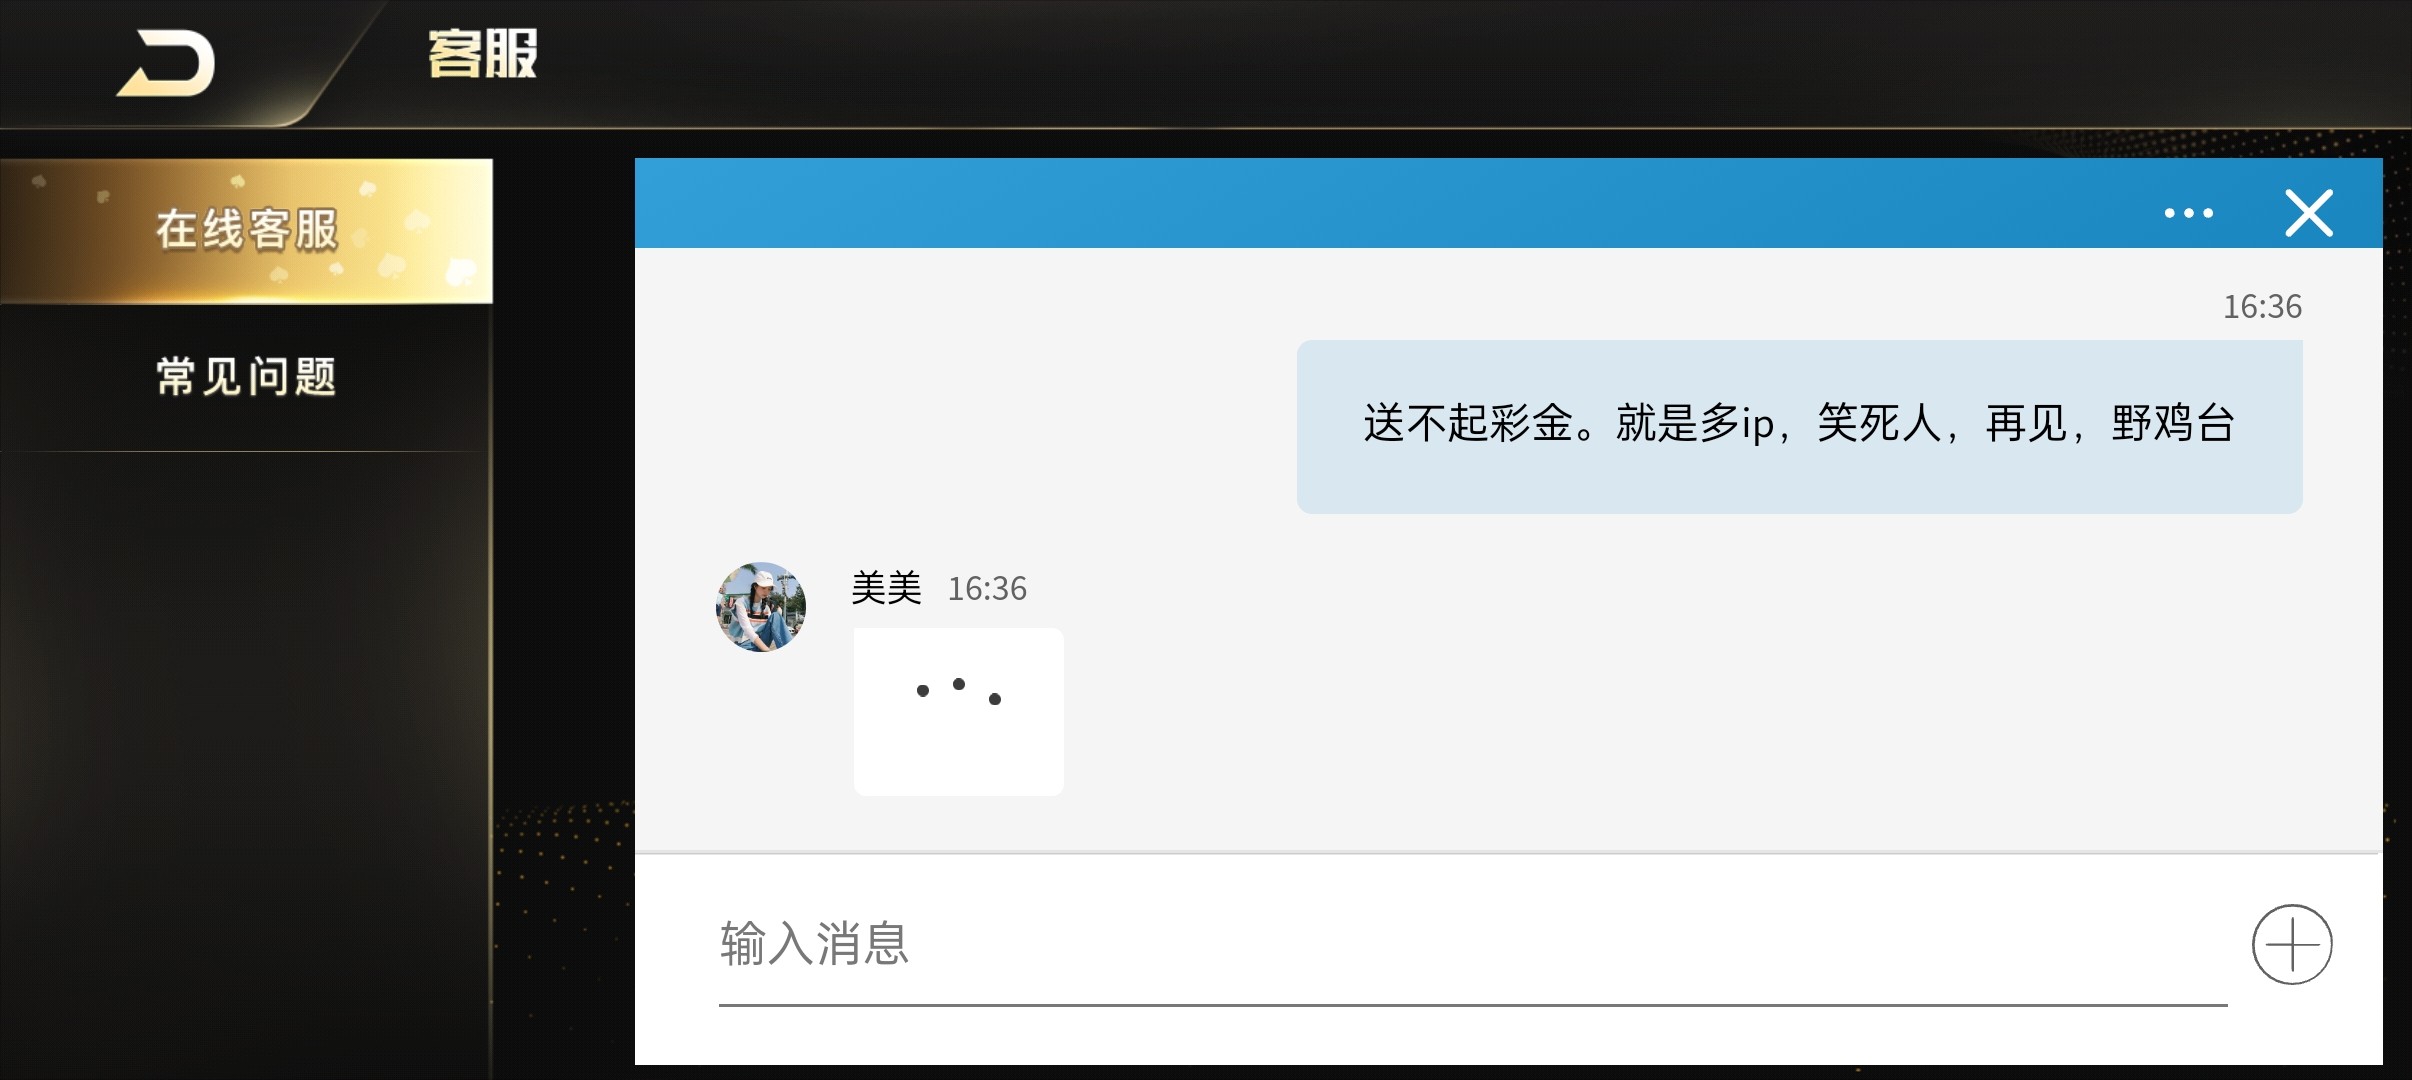2412x1080 pixels.
Task: View agent 美美's avatar photo
Action: click(x=761, y=607)
